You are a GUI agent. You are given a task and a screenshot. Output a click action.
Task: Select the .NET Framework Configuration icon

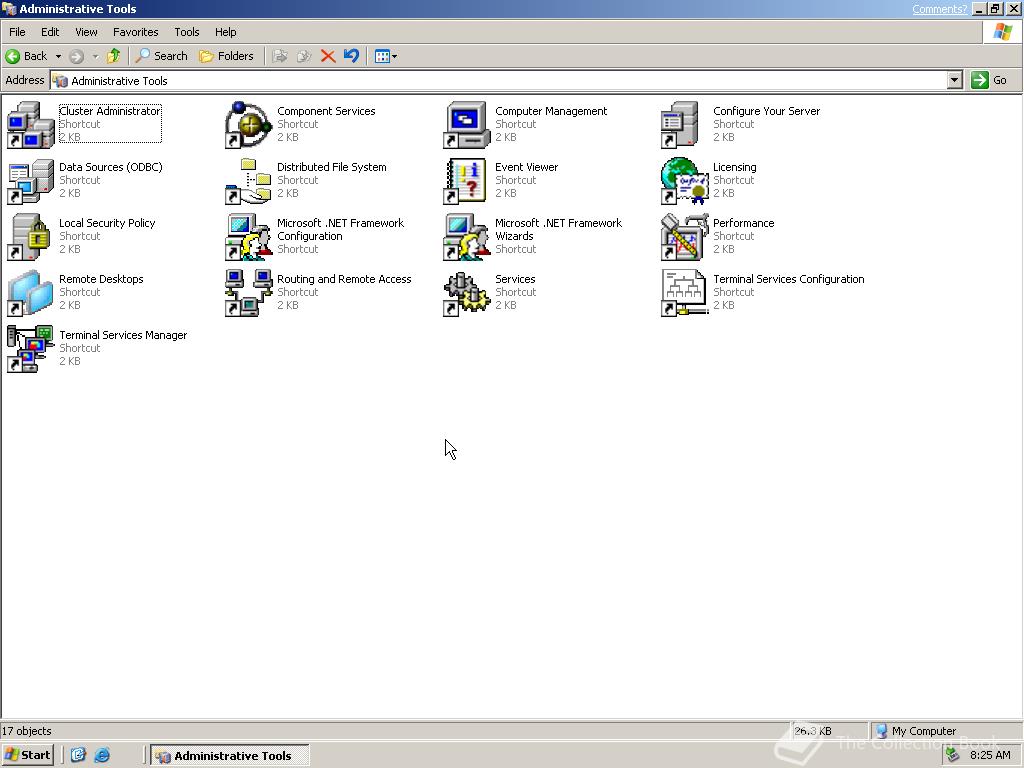point(248,237)
